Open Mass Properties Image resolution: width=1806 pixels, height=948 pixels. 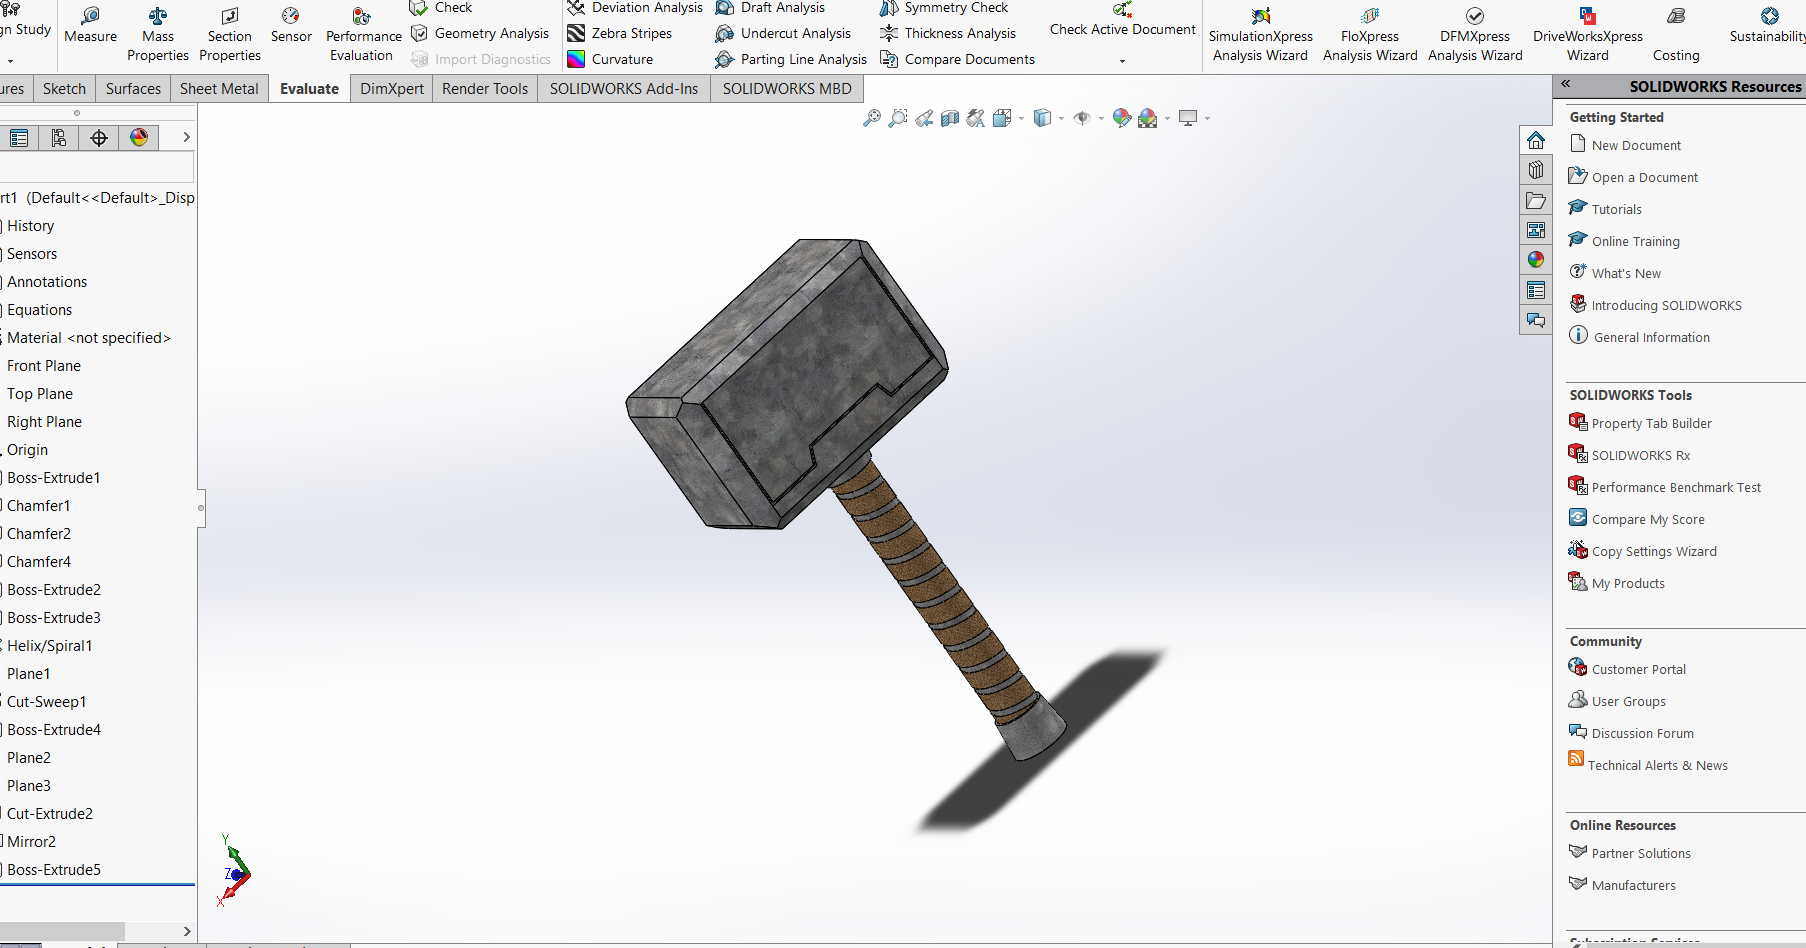click(x=158, y=34)
